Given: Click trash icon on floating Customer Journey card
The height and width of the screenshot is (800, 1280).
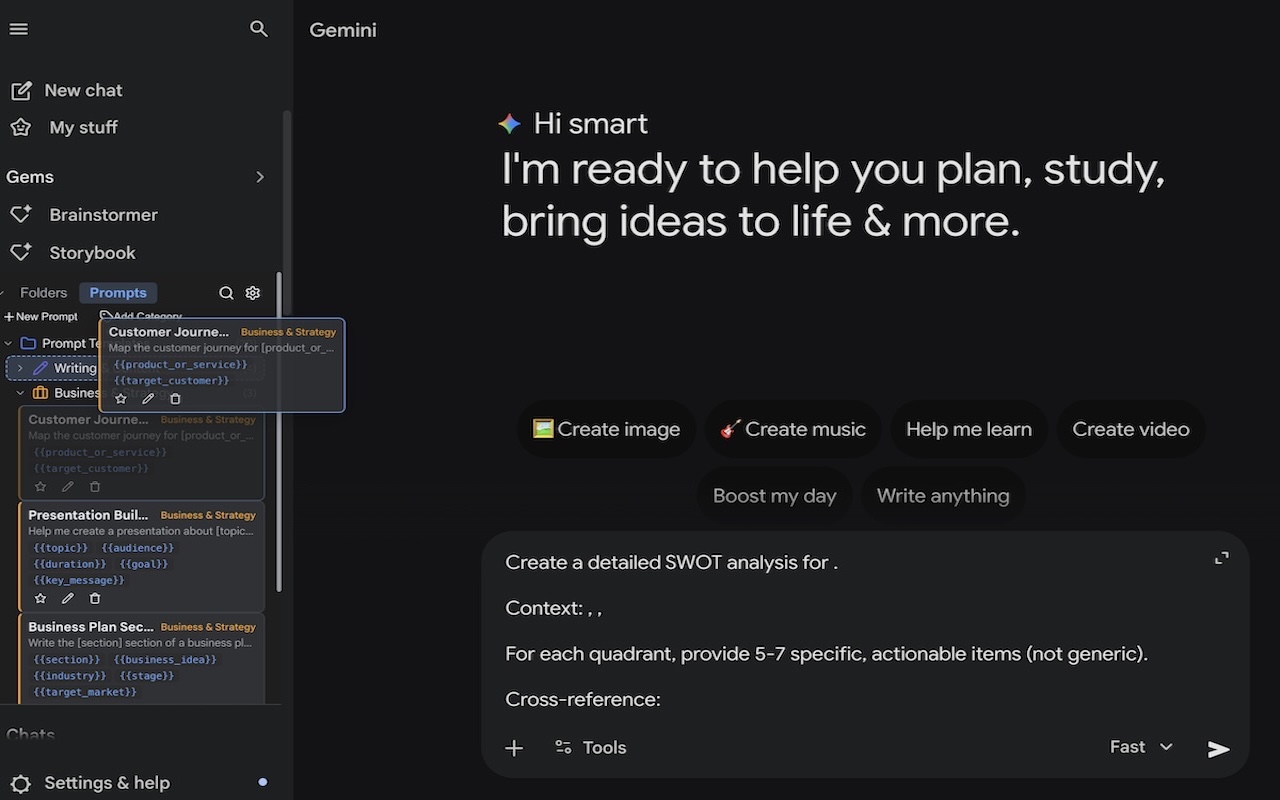Looking at the screenshot, I should (176, 398).
